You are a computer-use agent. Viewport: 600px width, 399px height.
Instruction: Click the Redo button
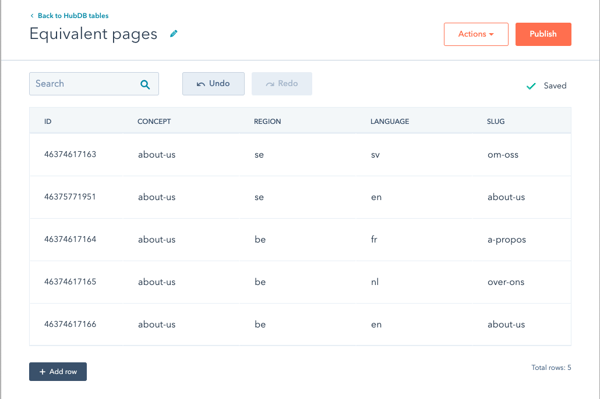[x=282, y=83]
